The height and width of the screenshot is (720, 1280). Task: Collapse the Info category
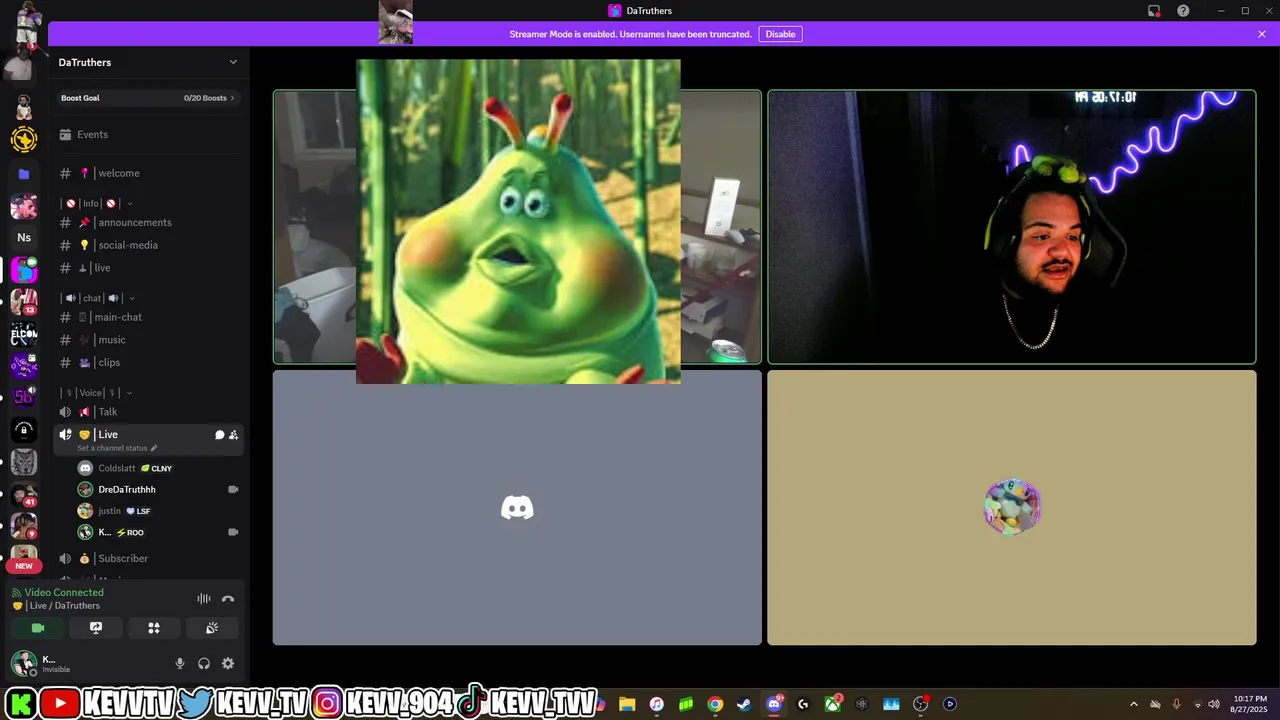[98, 203]
